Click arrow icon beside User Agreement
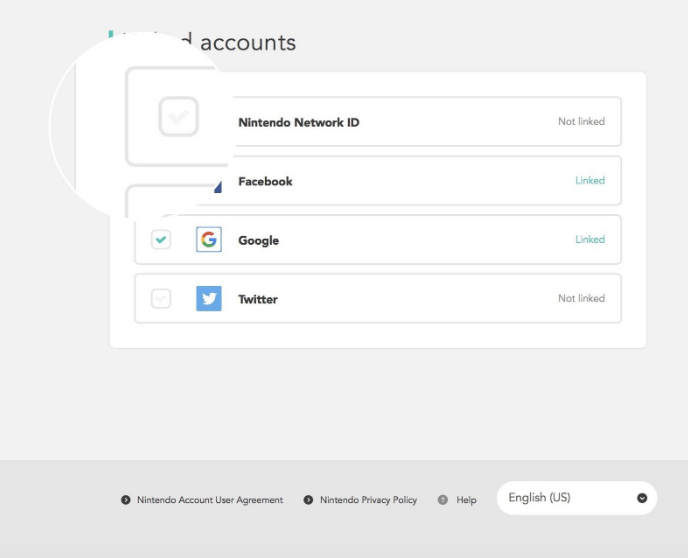Image resolution: width=688 pixels, height=558 pixels. tap(125, 500)
